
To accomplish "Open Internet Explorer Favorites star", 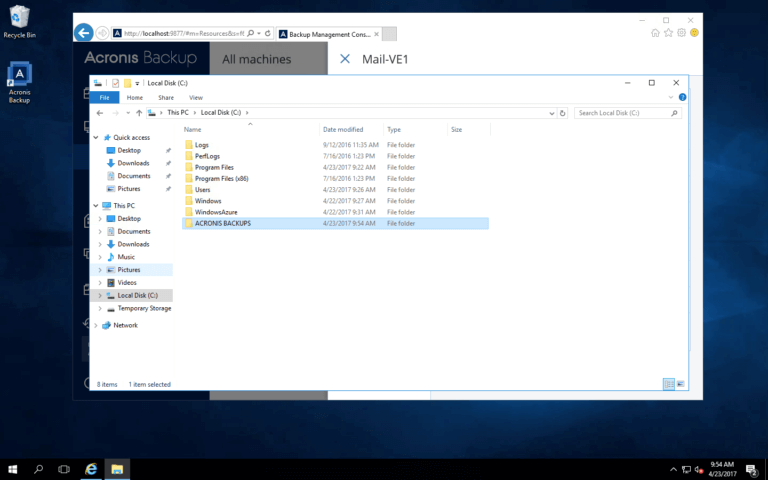I will point(668,33).
